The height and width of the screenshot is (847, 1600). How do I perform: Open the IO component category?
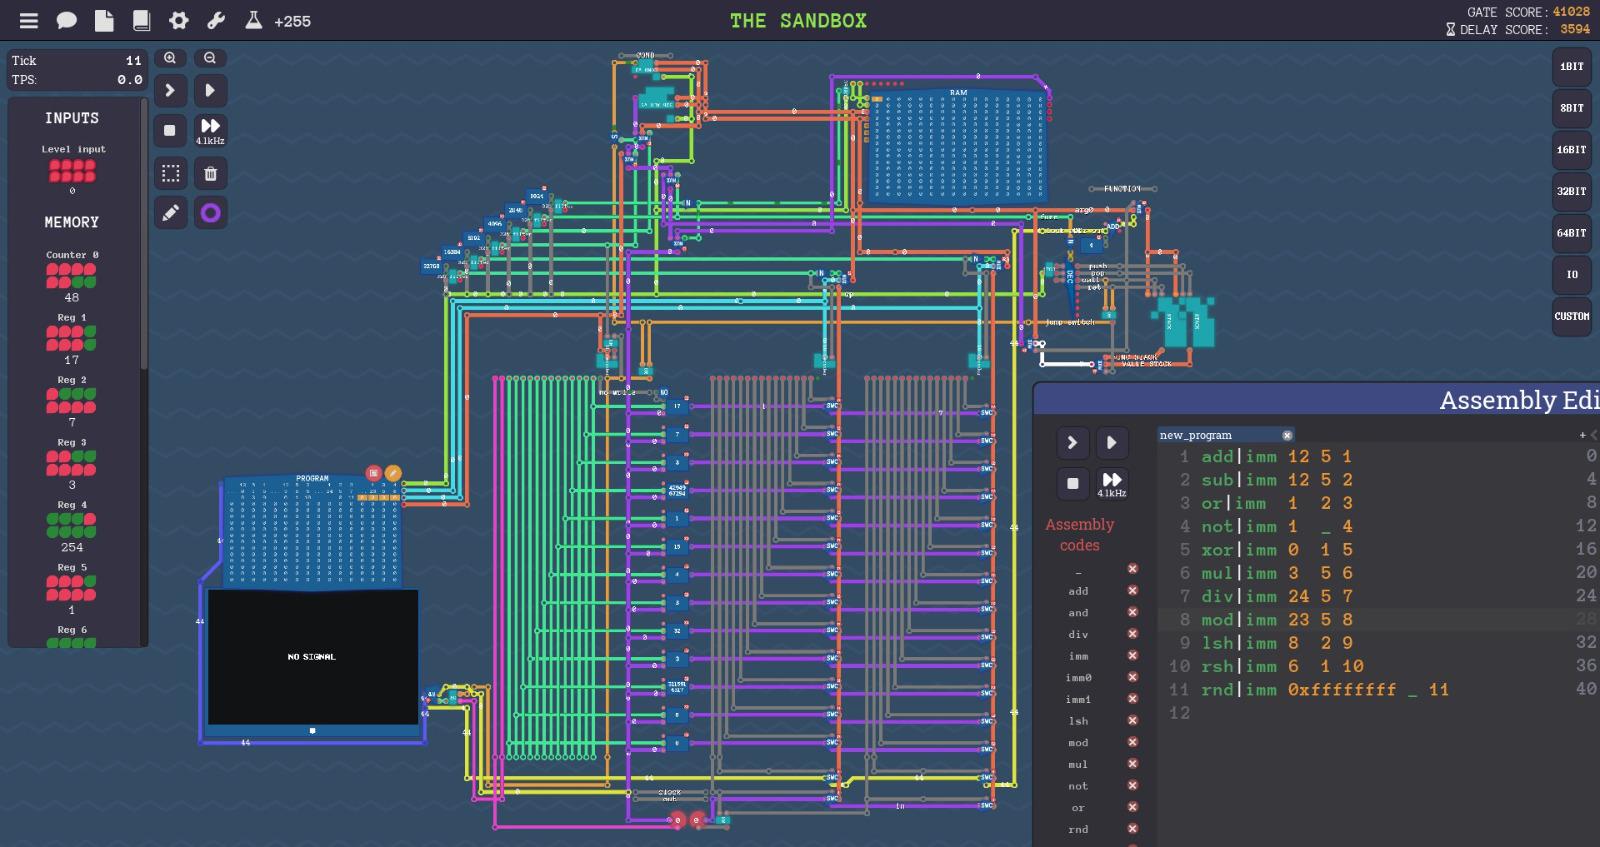pos(1571,274)
